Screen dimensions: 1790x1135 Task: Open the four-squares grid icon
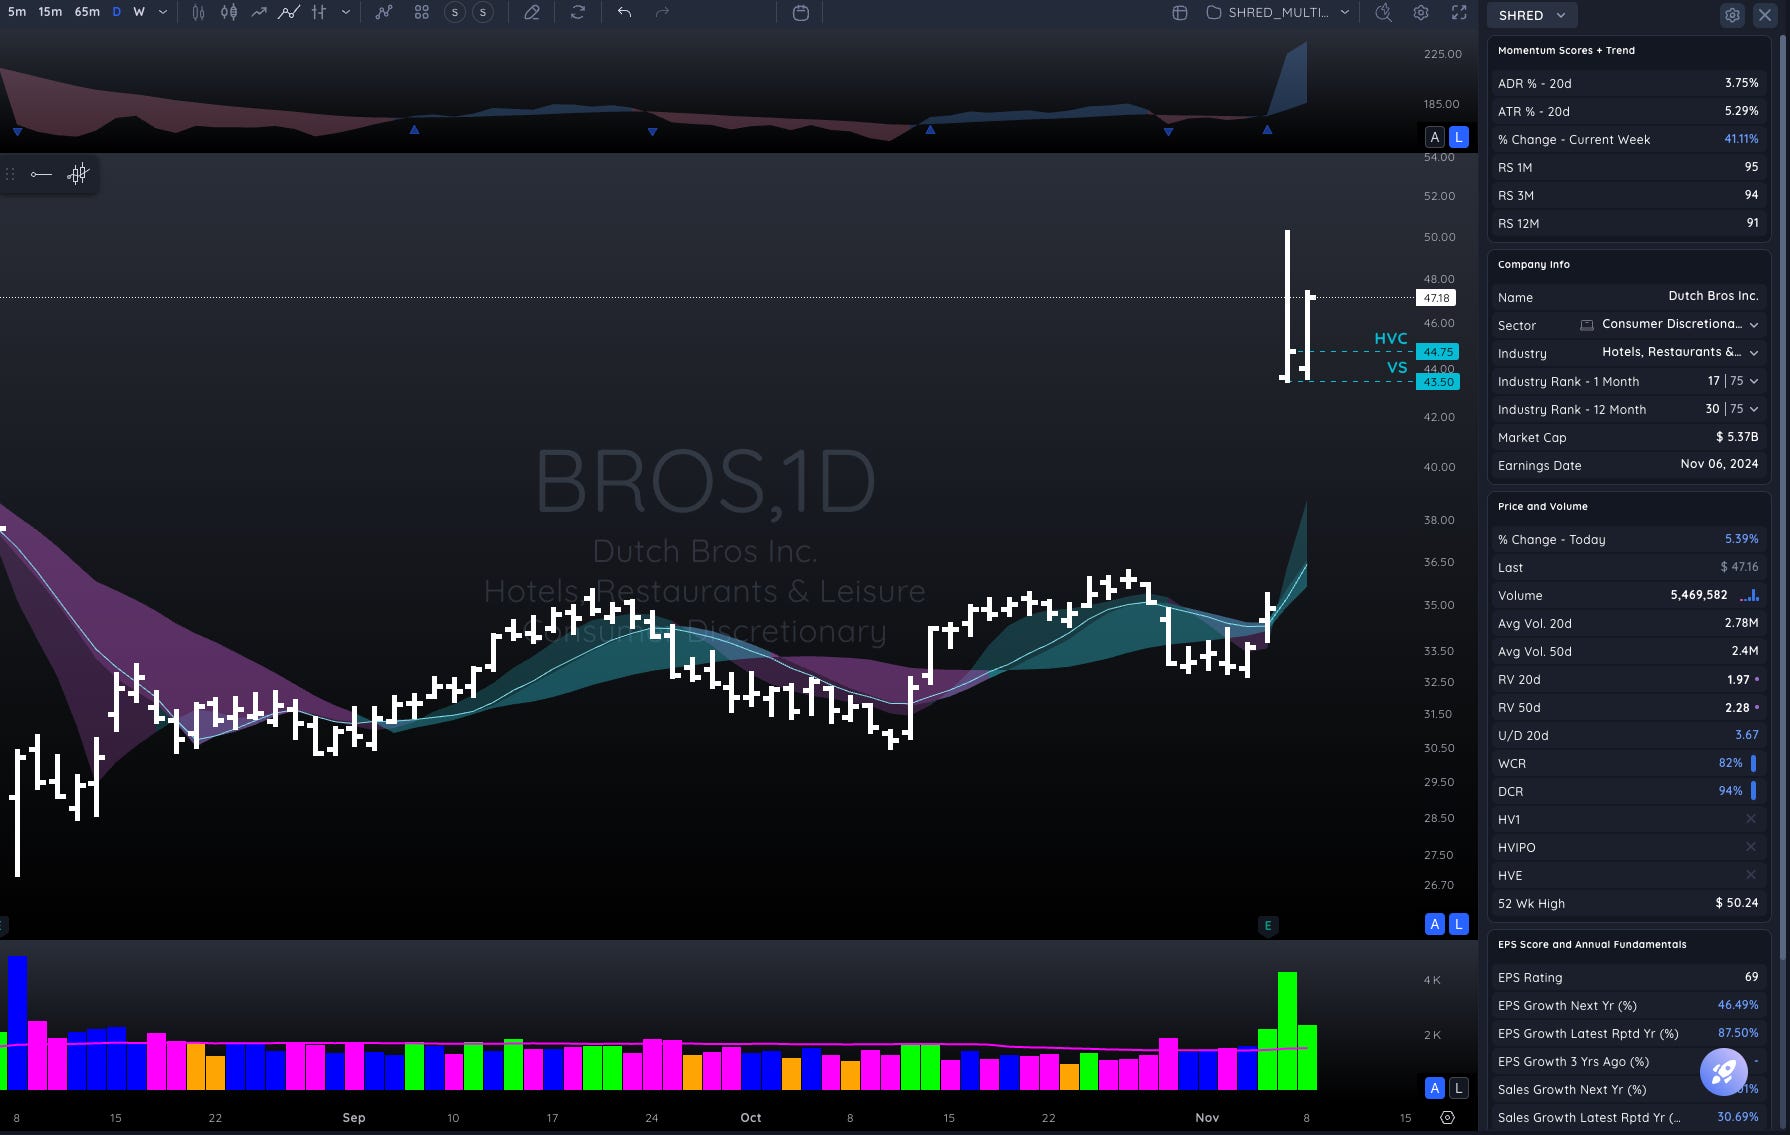click(421, 12)
